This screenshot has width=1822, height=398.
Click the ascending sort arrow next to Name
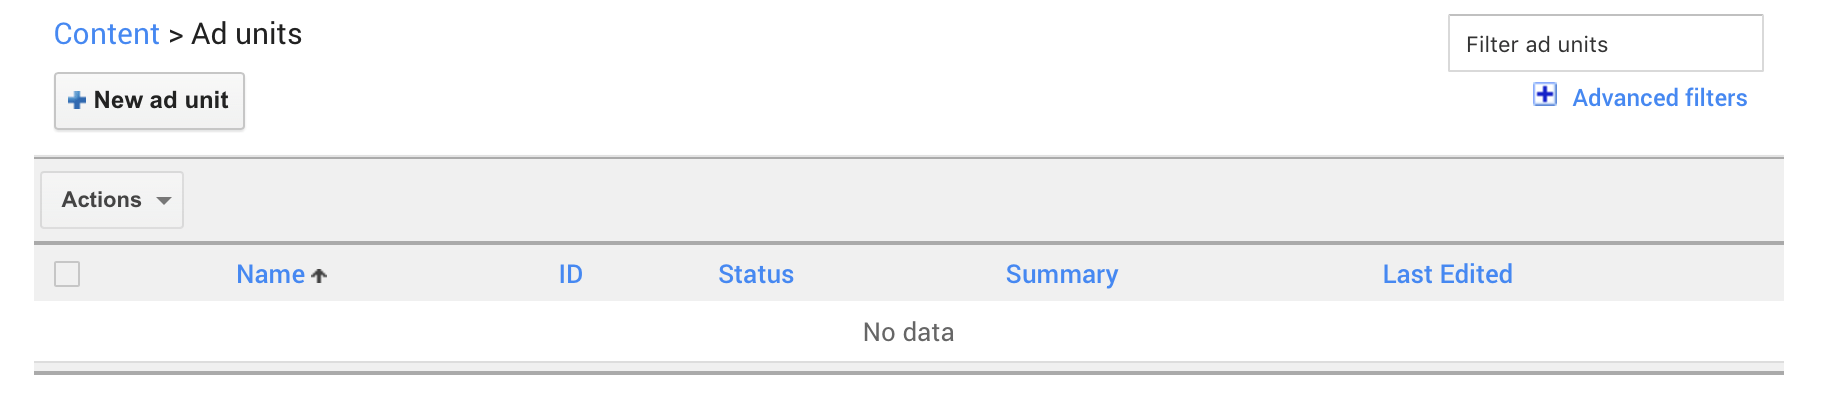319,276
